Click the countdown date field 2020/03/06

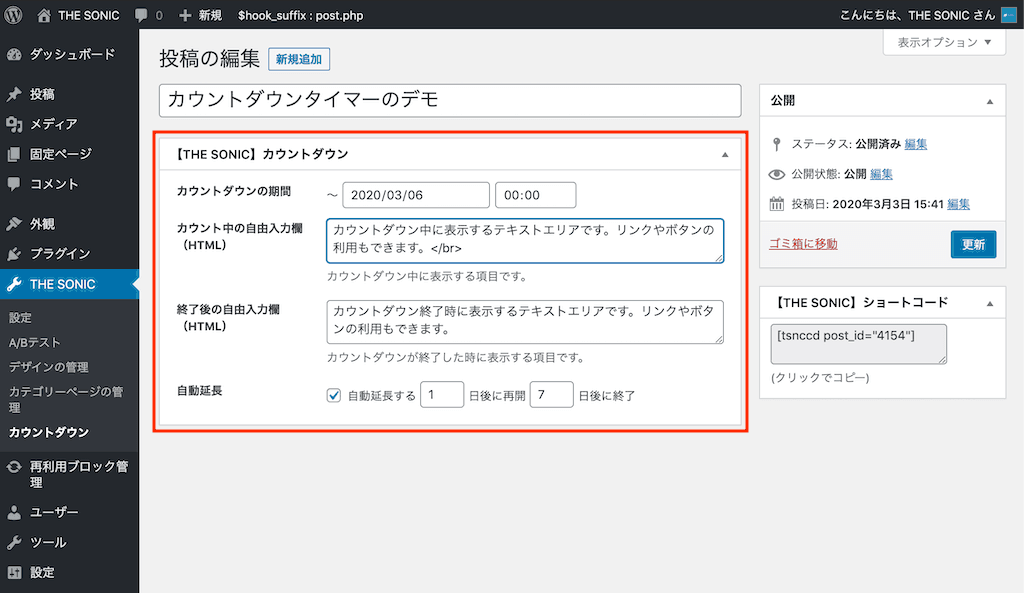coord(416,195)
